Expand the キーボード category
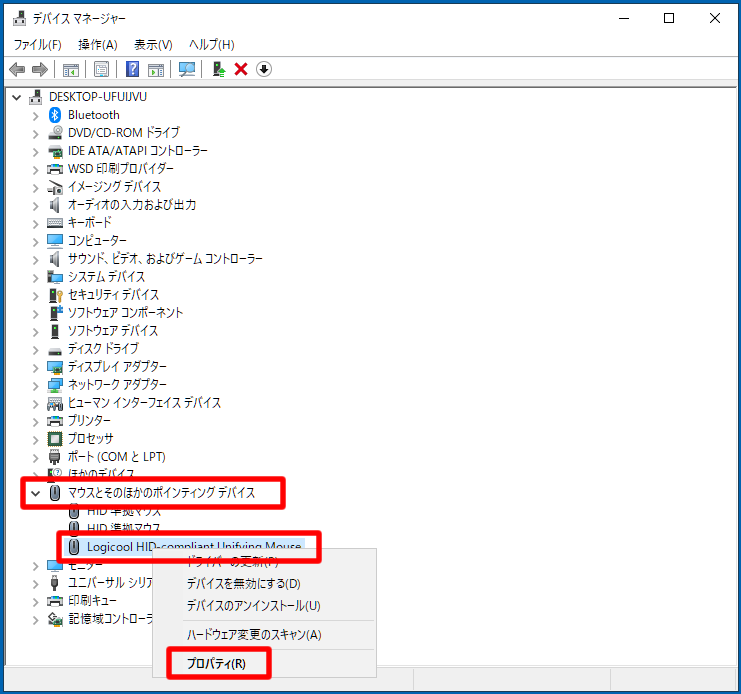Image resolution: width=741 pixels, height=694 pixels. (x=36, y=223)
